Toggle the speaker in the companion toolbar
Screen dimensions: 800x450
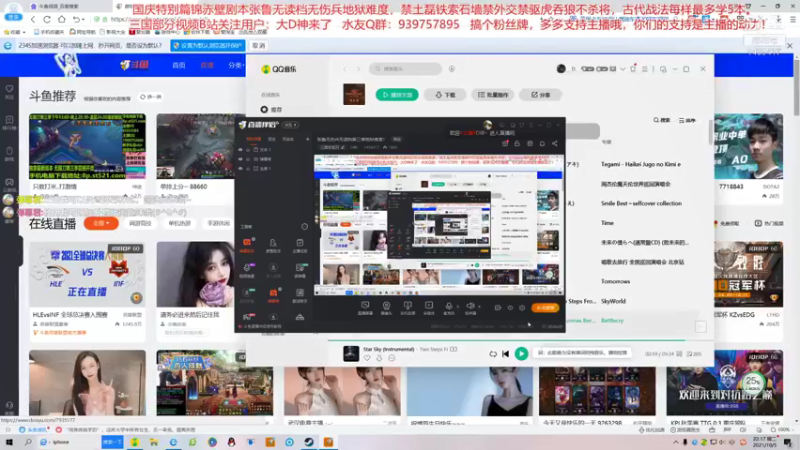pyautogui.click(x=470, y=306)
